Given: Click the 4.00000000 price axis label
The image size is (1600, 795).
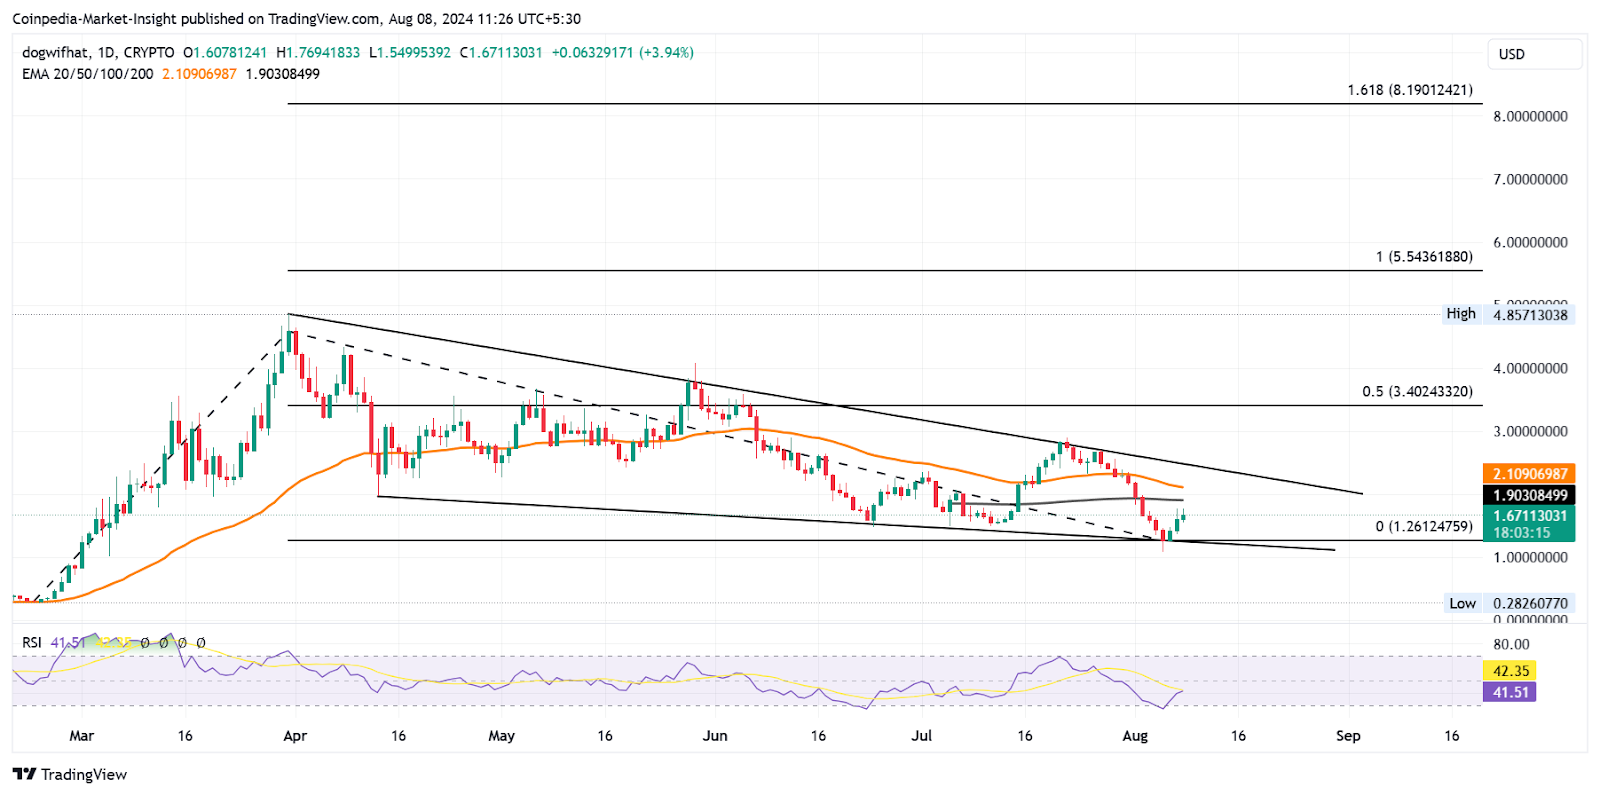Looking at the screenshot, I should click(x=1530, y=368).
